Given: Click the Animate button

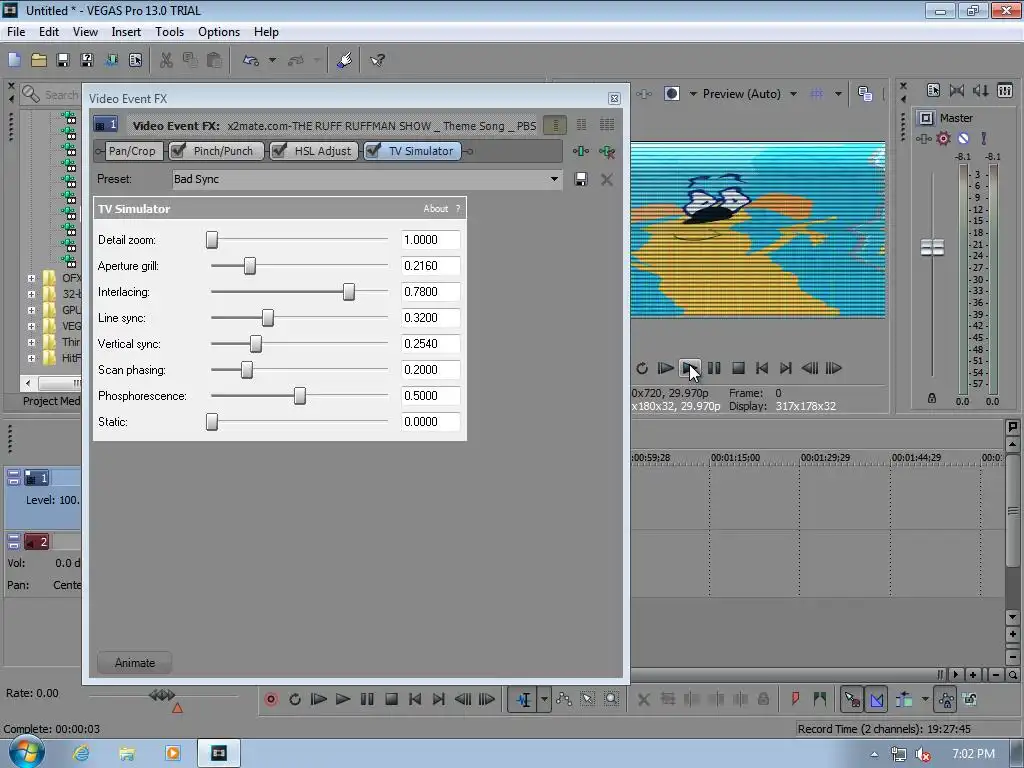Looking at the screenshot, I should pos(135,663).
